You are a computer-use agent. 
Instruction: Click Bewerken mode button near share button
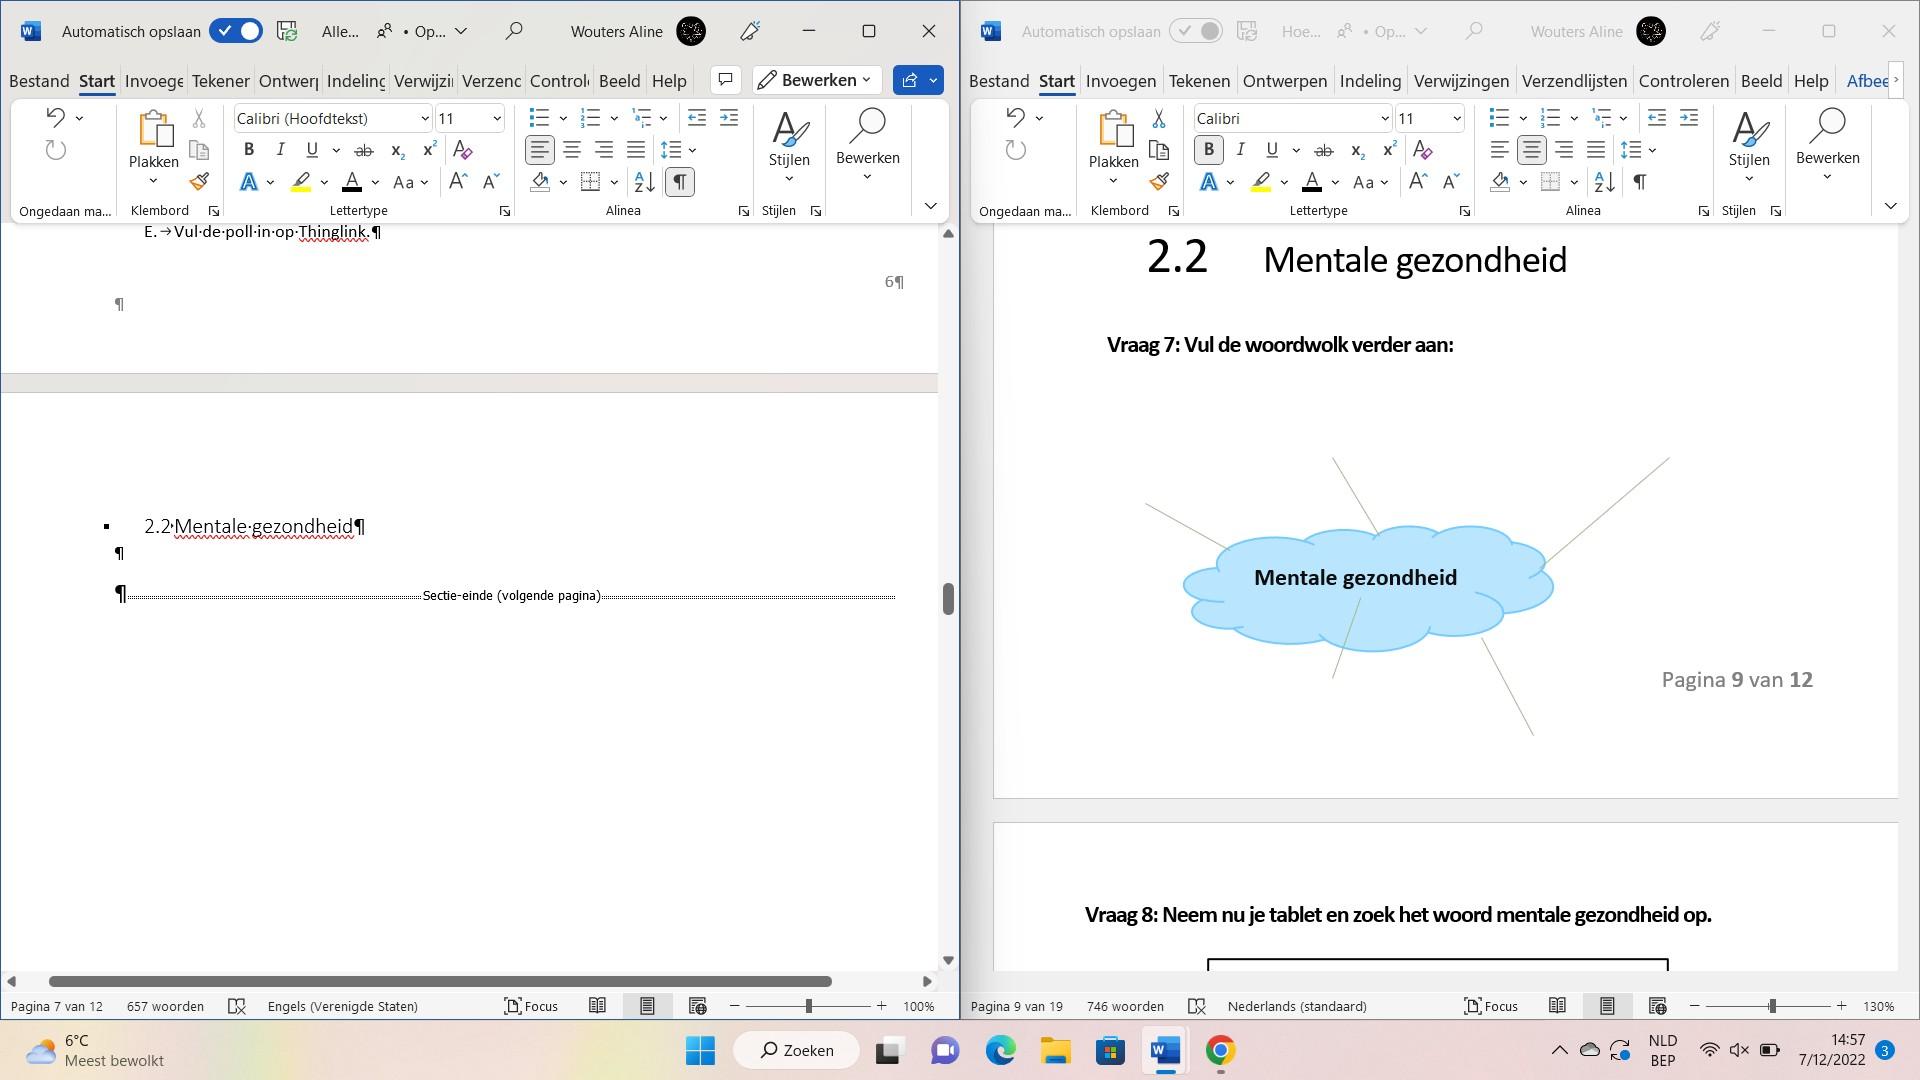pos(816,80)
